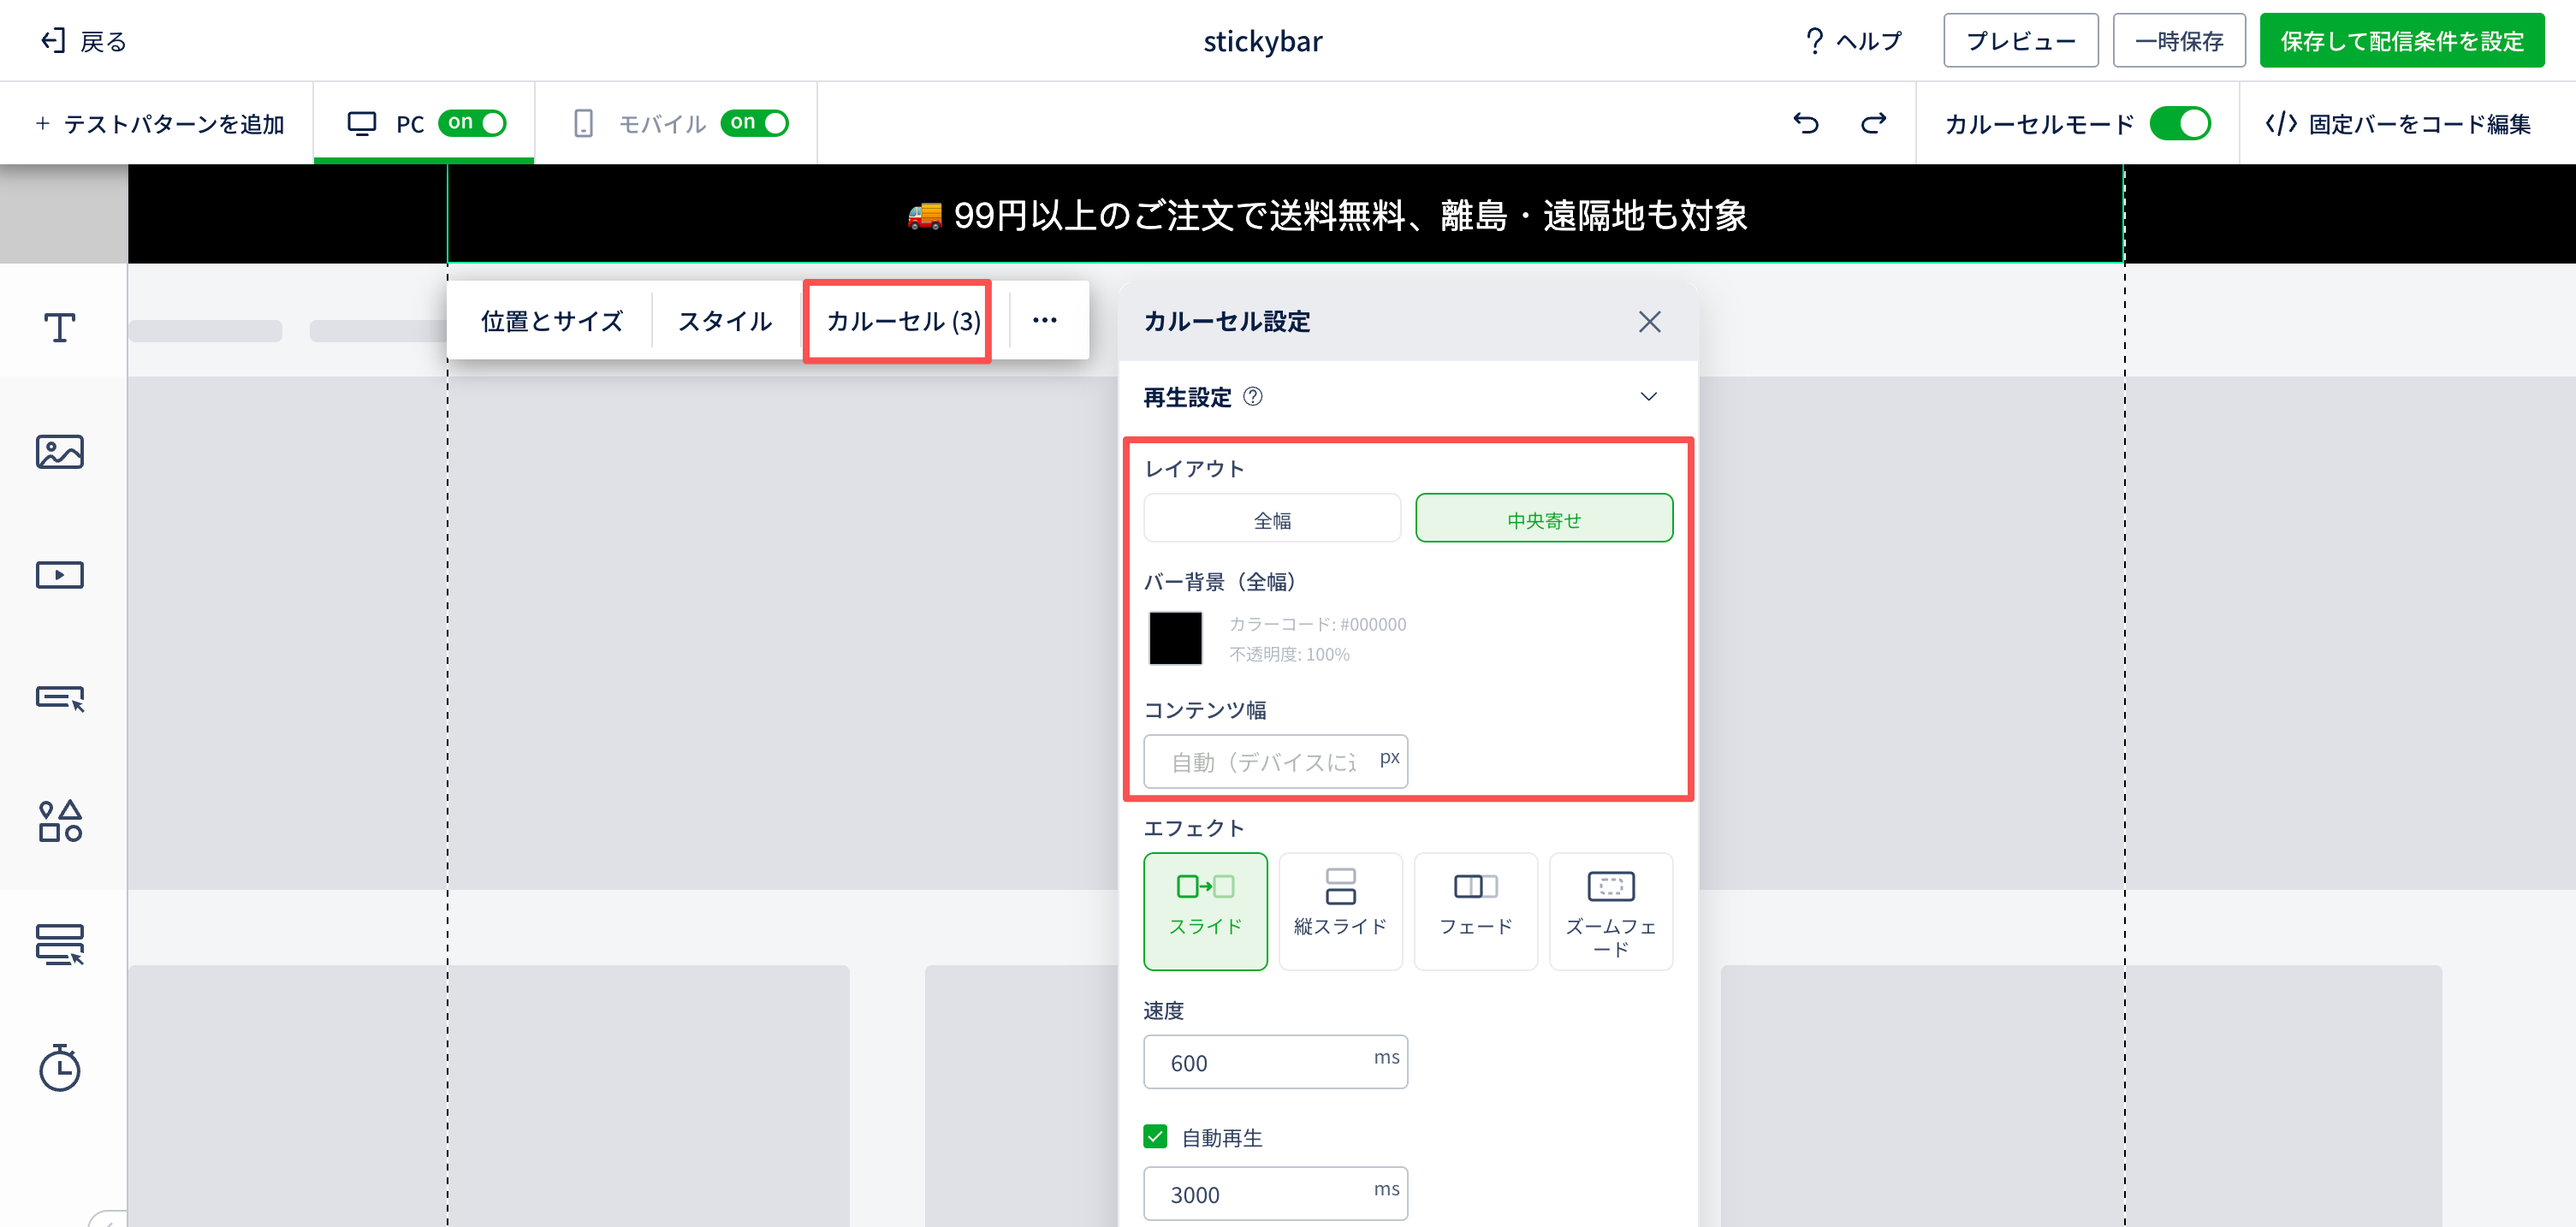Screen dimensions: 2576x1227
Task: Choose ズームフェード effect
Action: [x=1610, y=910]
